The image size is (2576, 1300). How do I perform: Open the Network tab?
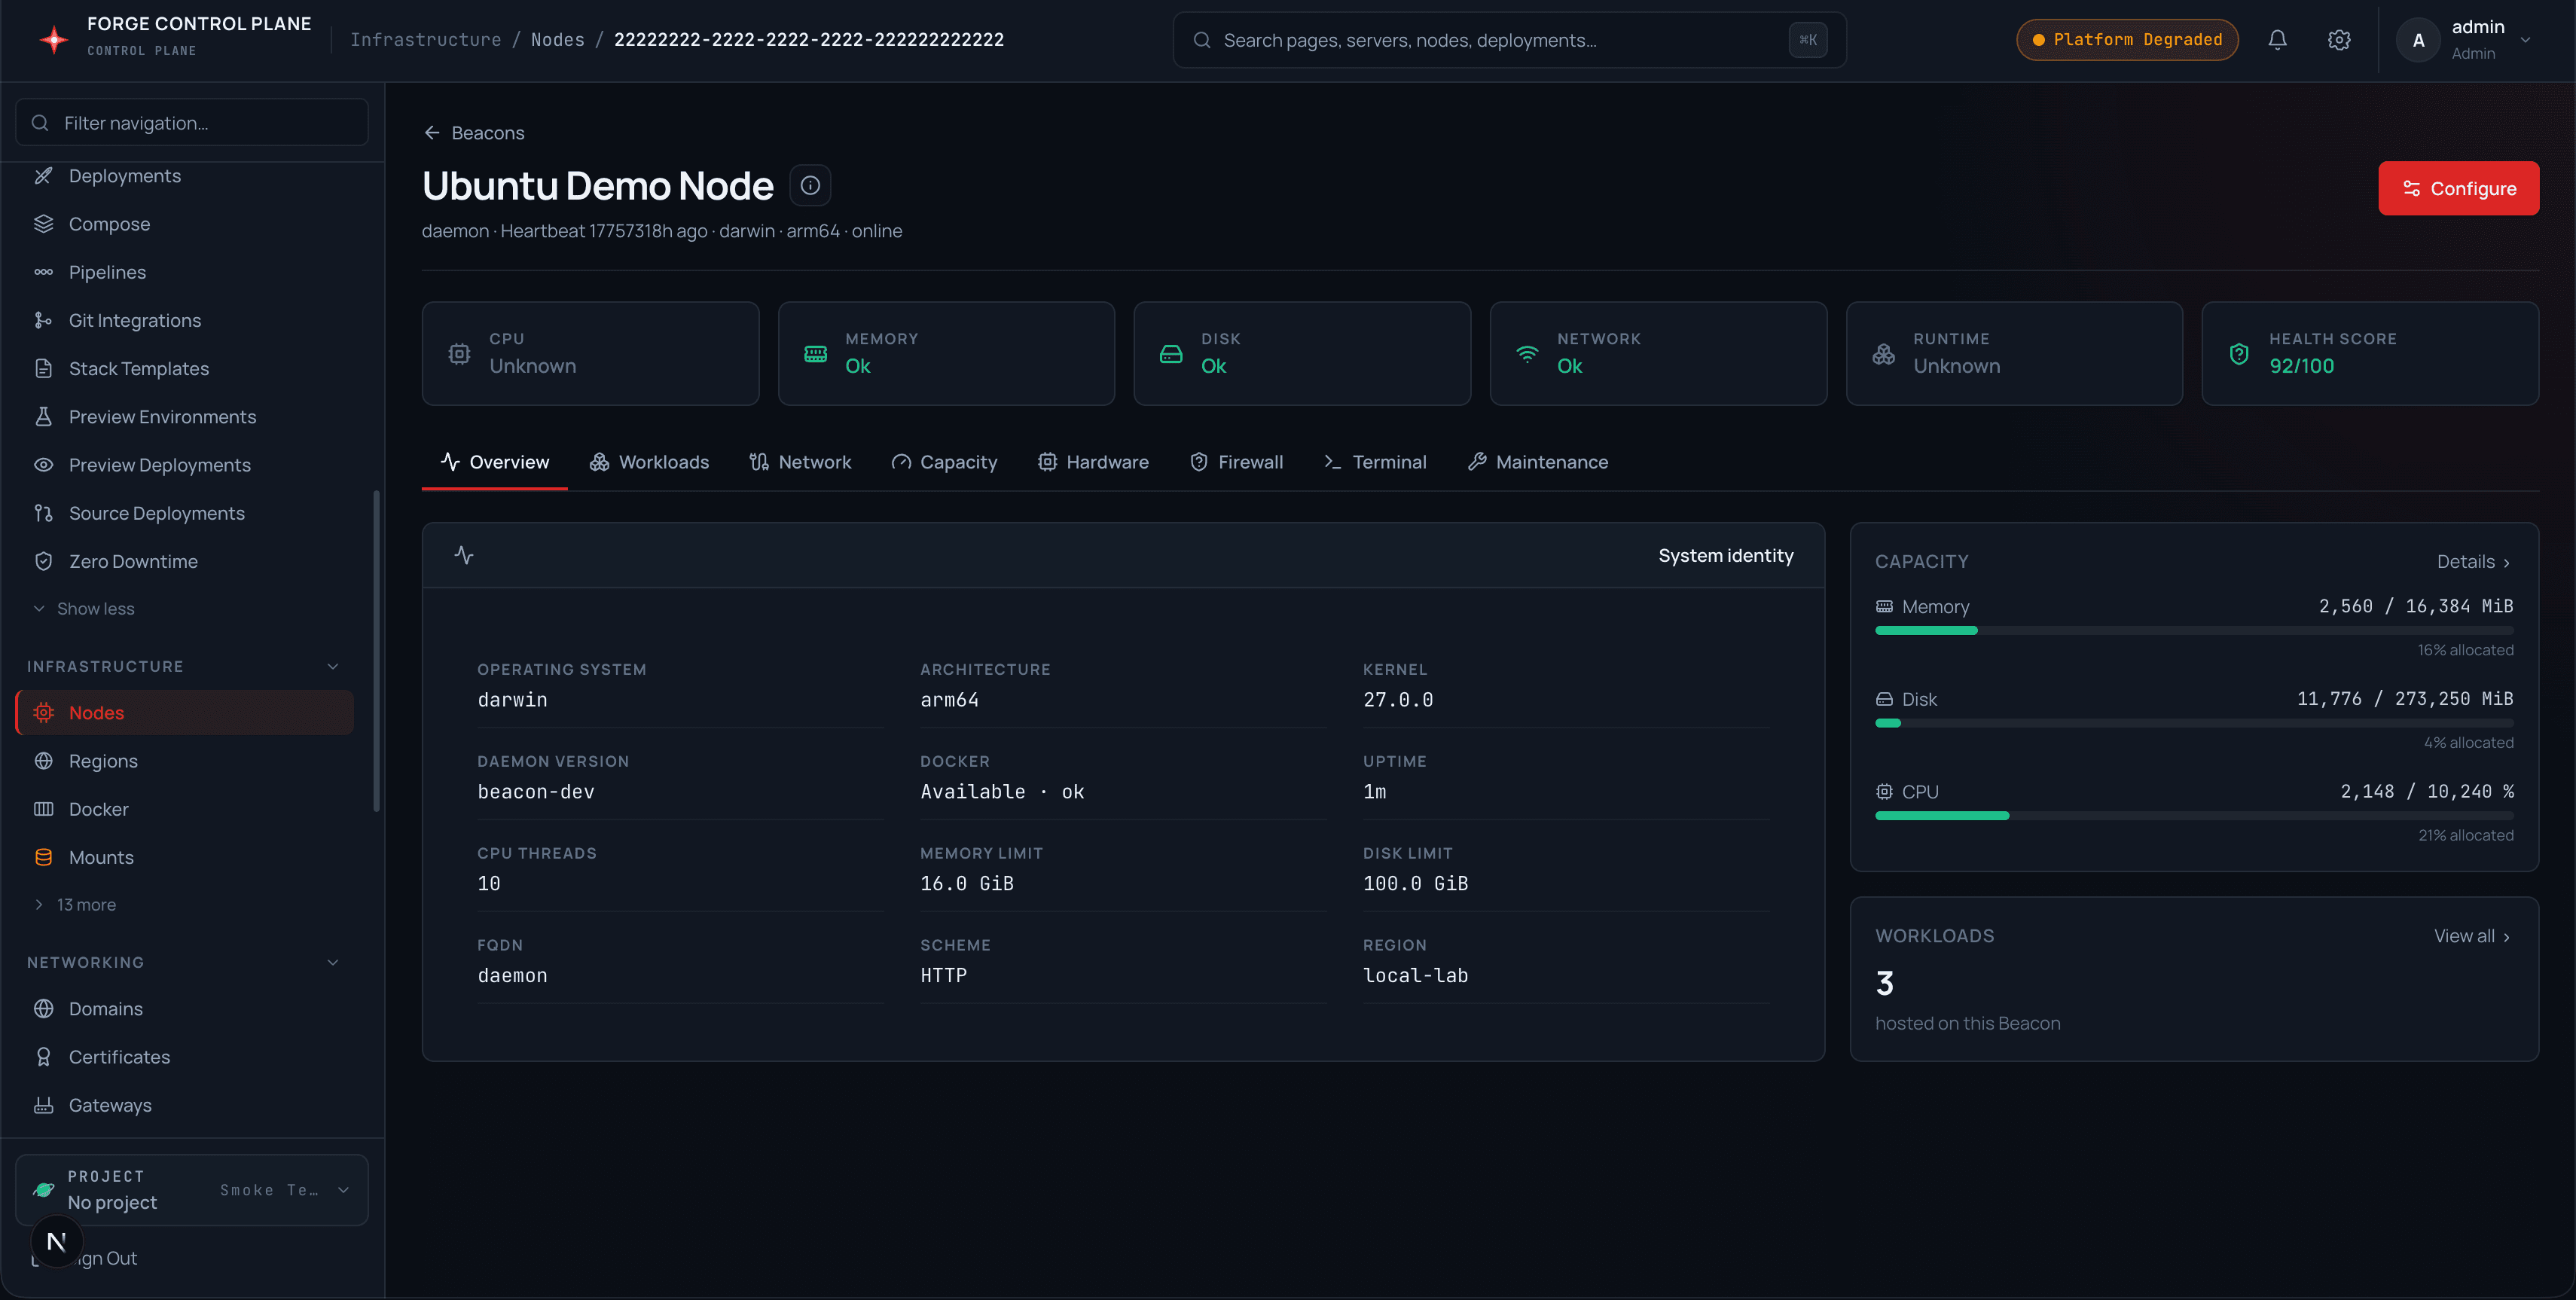800,462
